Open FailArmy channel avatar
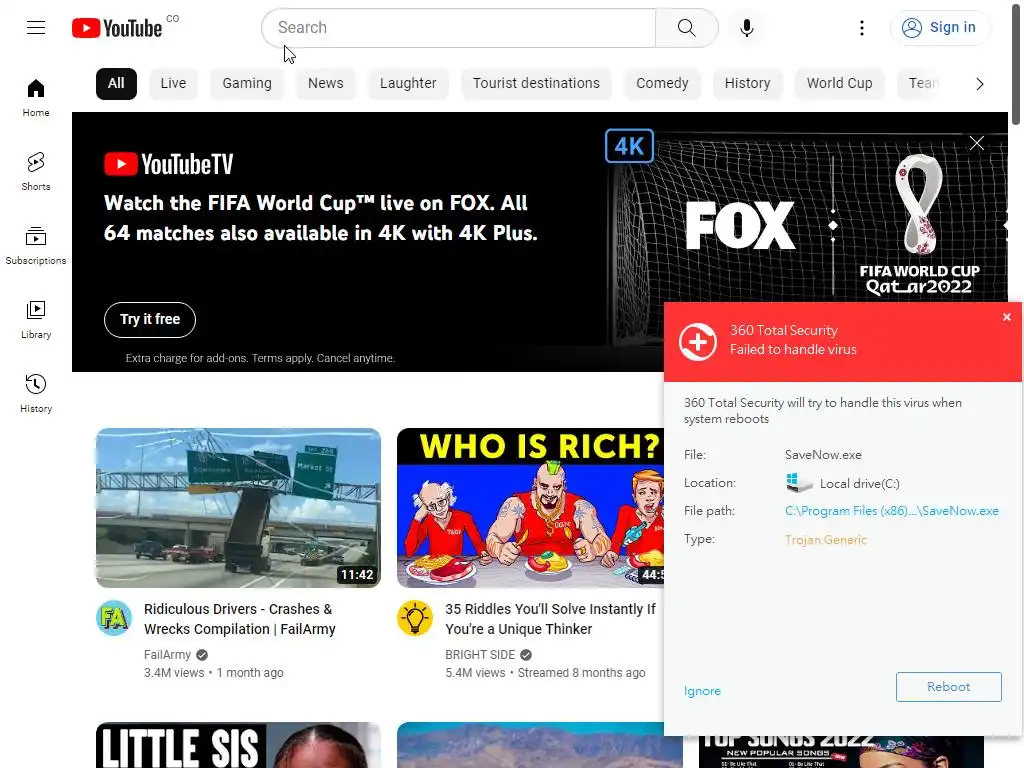The width and height of the screenshot is (1024, 768). [114, 618]
